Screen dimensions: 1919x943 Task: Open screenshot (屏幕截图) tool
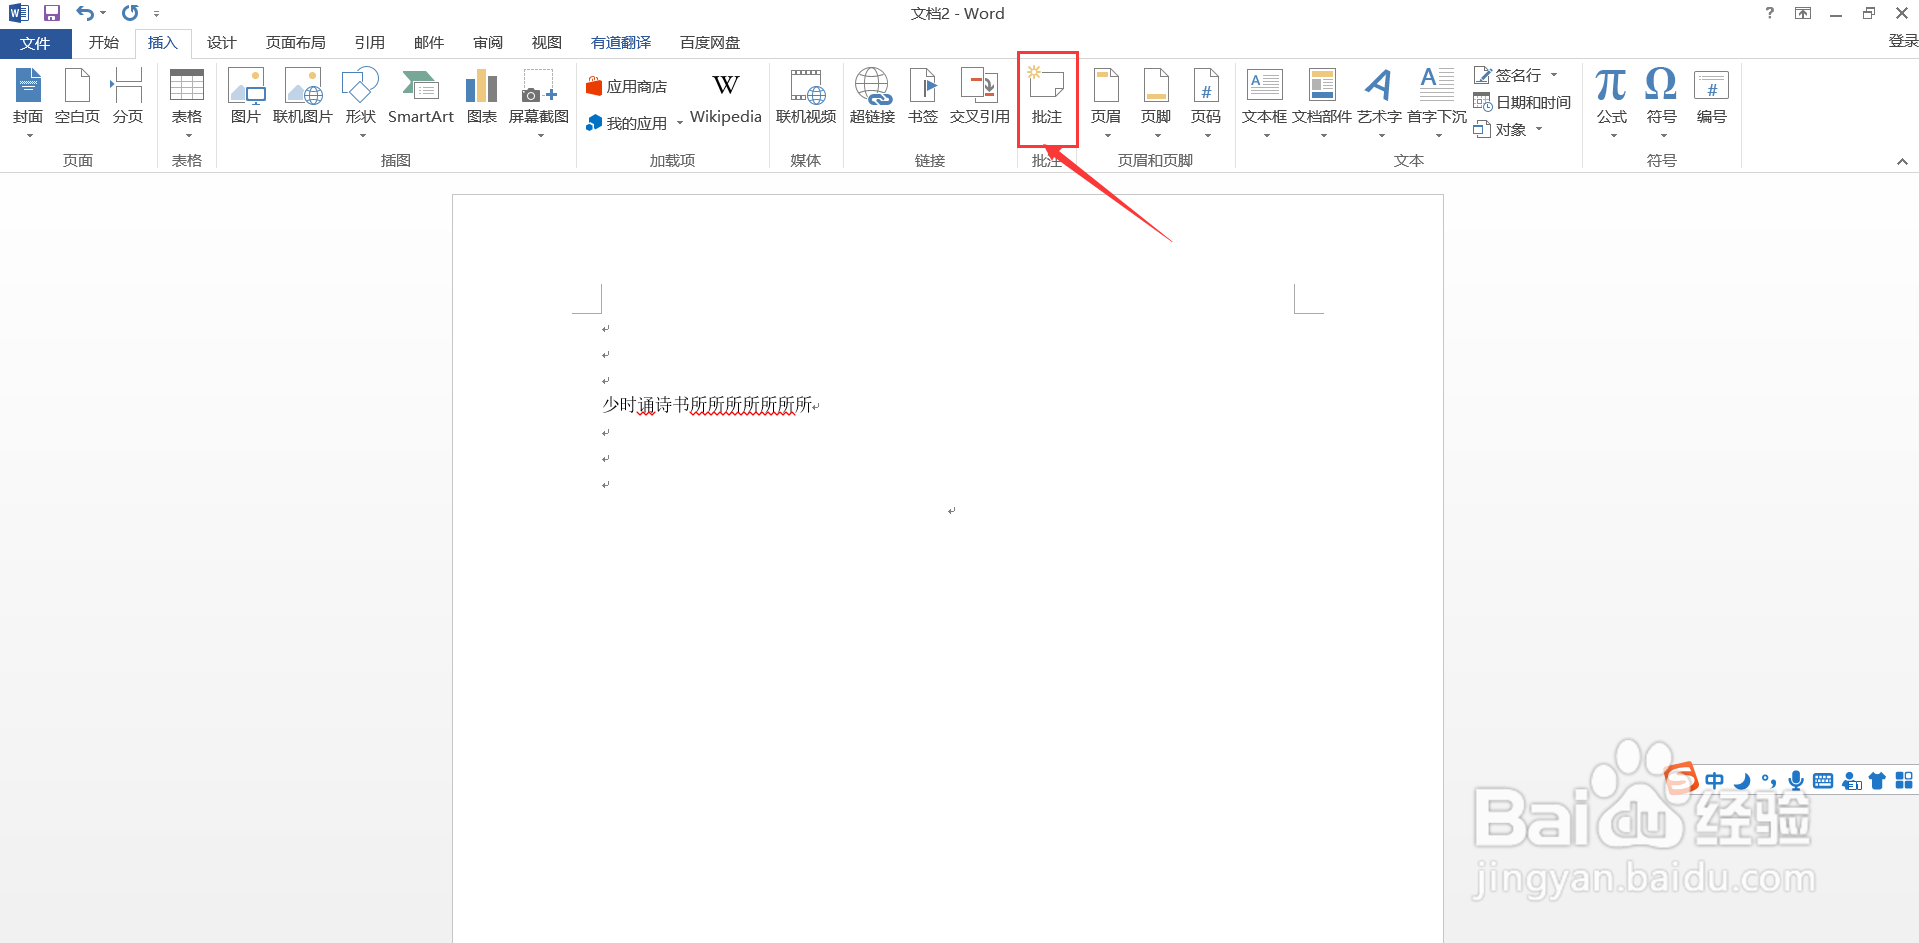click(x=539, y=101)
